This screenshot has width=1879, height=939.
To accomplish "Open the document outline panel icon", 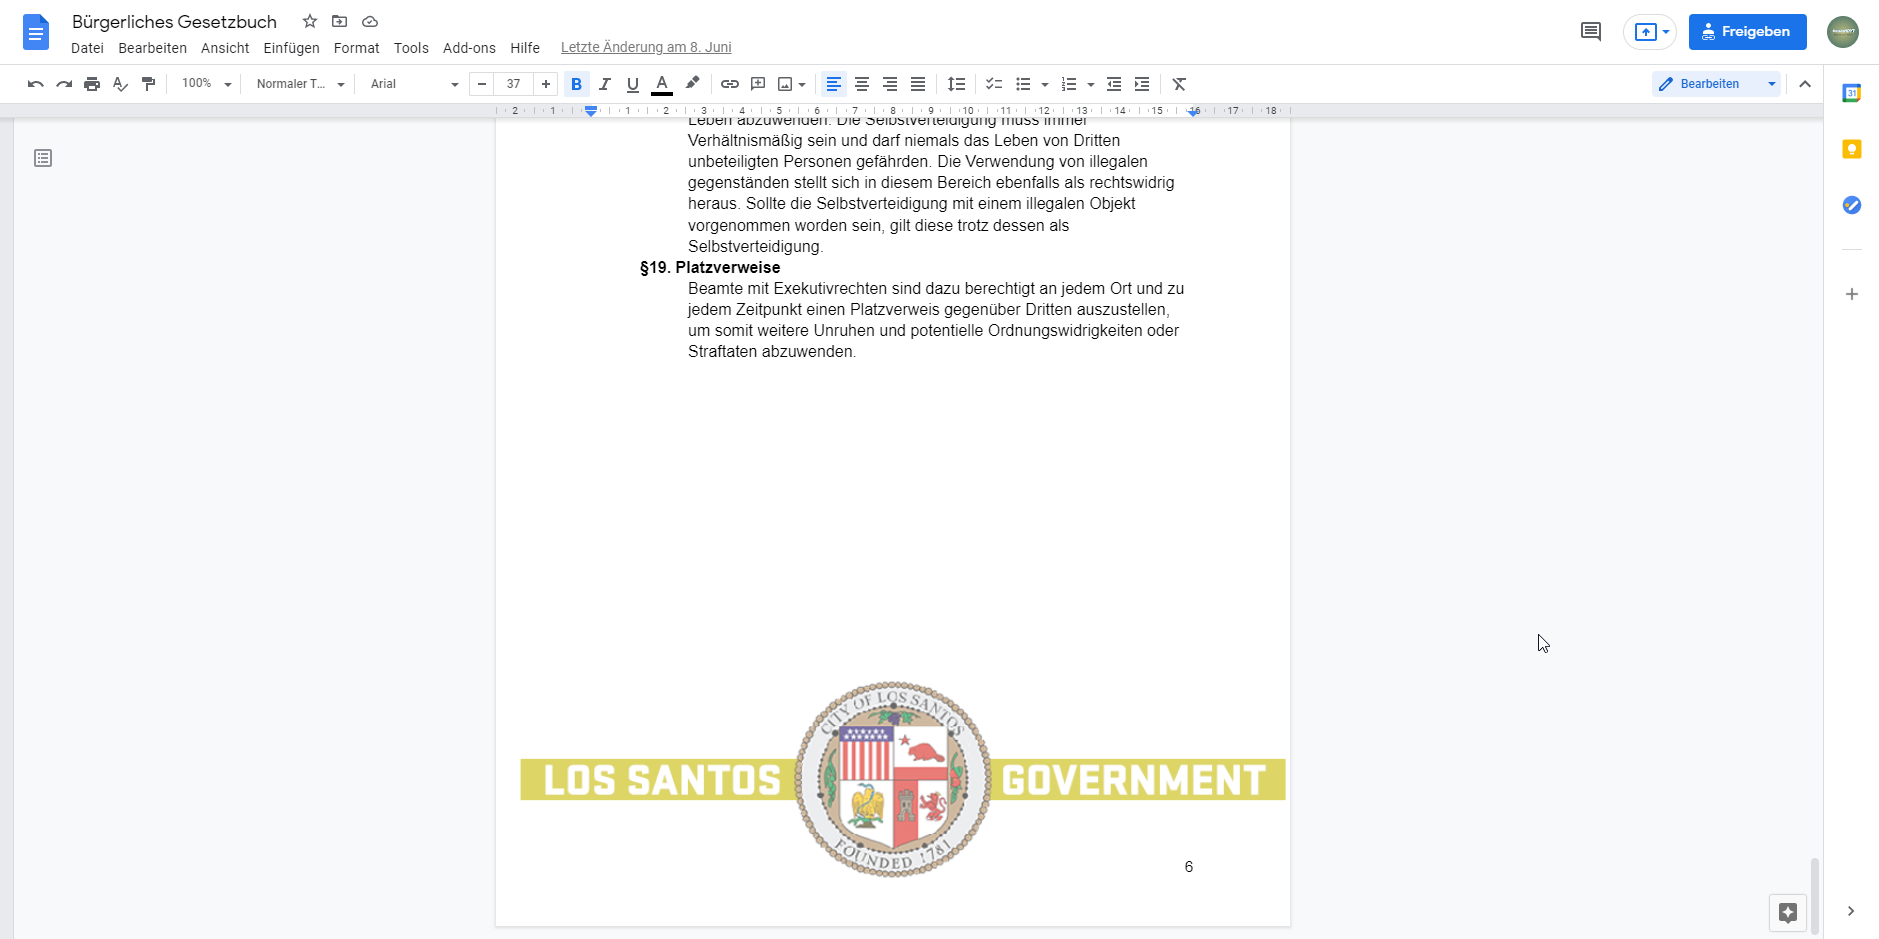I will tap(43, 158).
